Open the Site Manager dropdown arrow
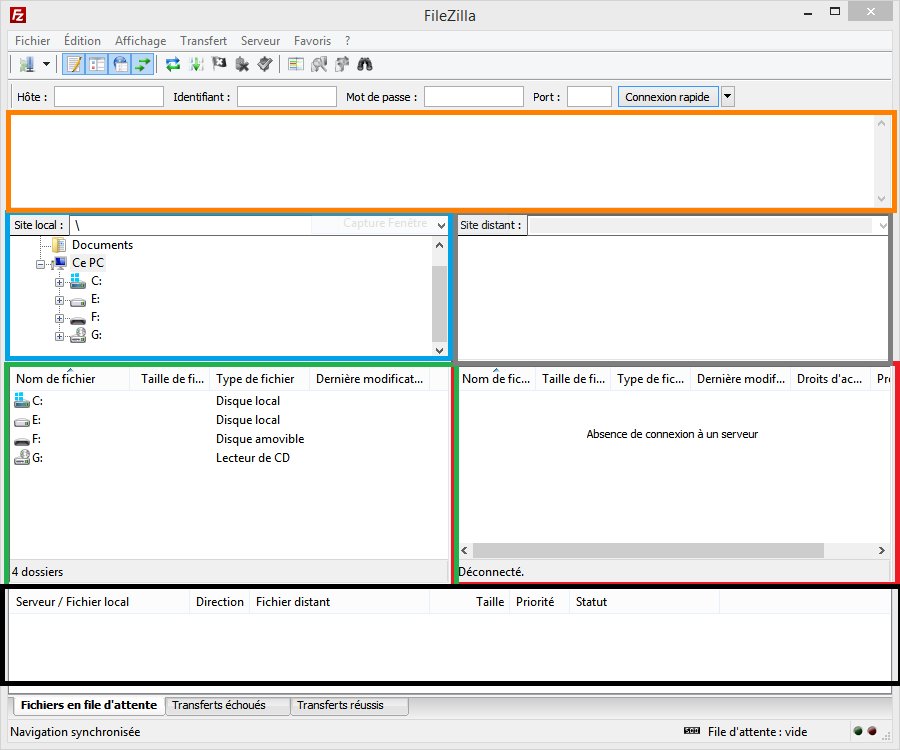900x750 pixels. 46,64
